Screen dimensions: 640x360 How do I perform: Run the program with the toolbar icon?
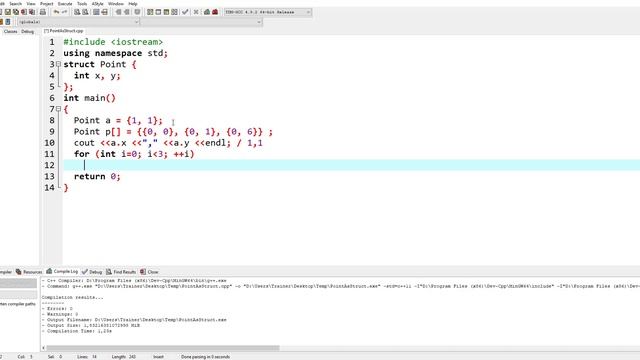[158, 12]
